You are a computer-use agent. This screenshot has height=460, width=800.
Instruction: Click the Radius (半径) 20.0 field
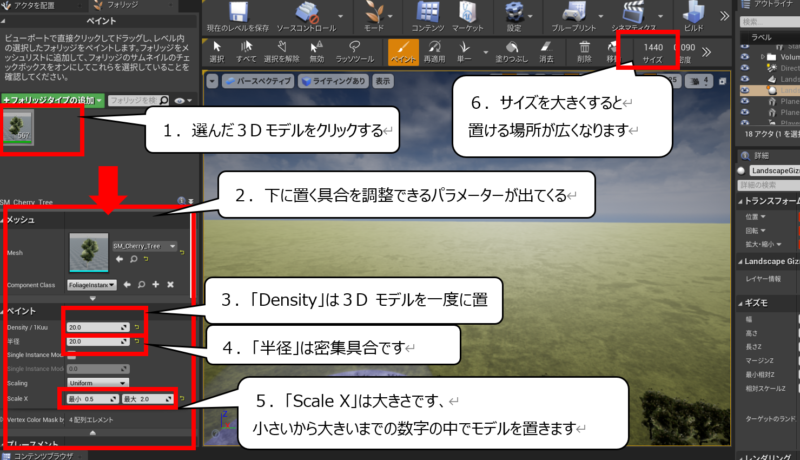pos(98,341)
